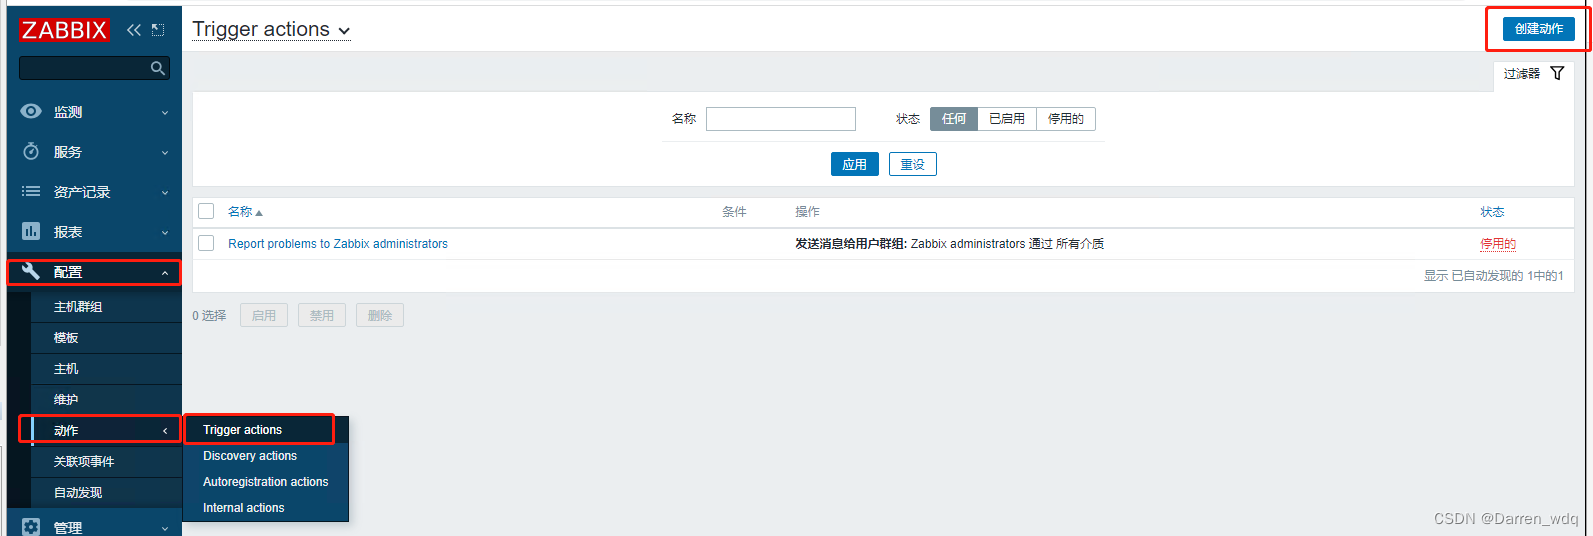Click the 禁用 bulk button
This screenshot has width=1593, height=536.
322,315
